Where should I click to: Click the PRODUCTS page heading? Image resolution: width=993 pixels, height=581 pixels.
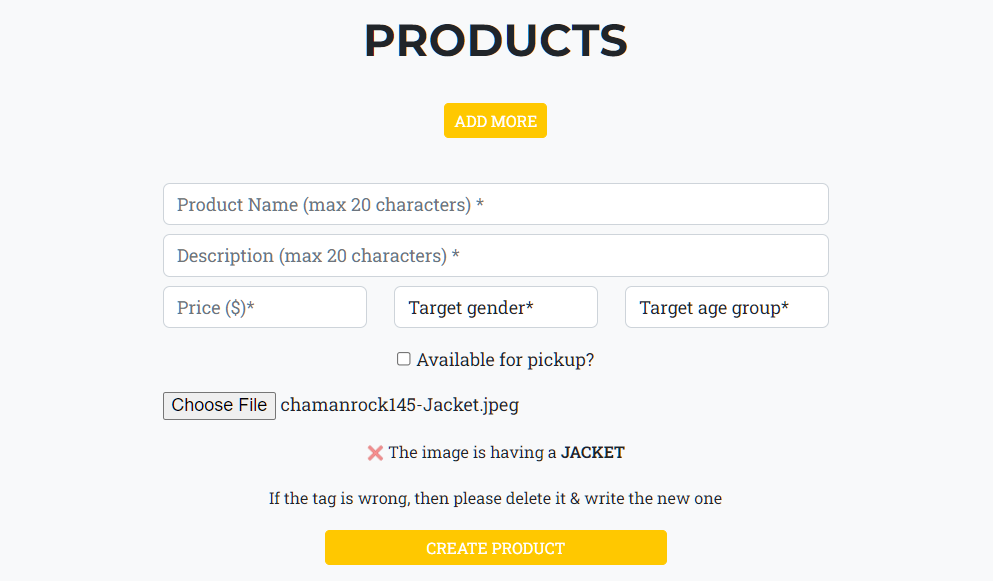tap(495, 41)
